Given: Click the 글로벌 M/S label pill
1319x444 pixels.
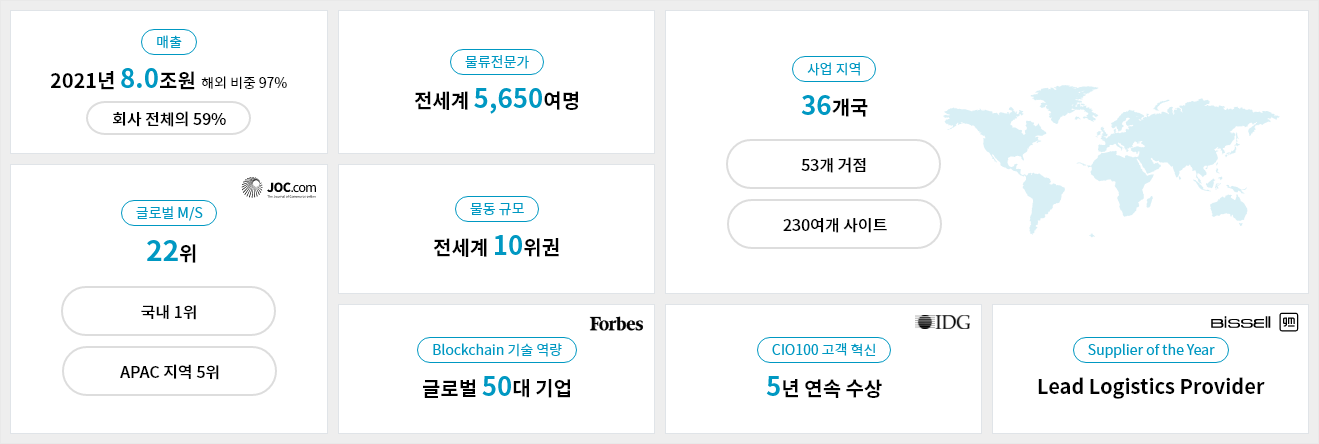Looking at the screenshot, I should tap(169, 212).
